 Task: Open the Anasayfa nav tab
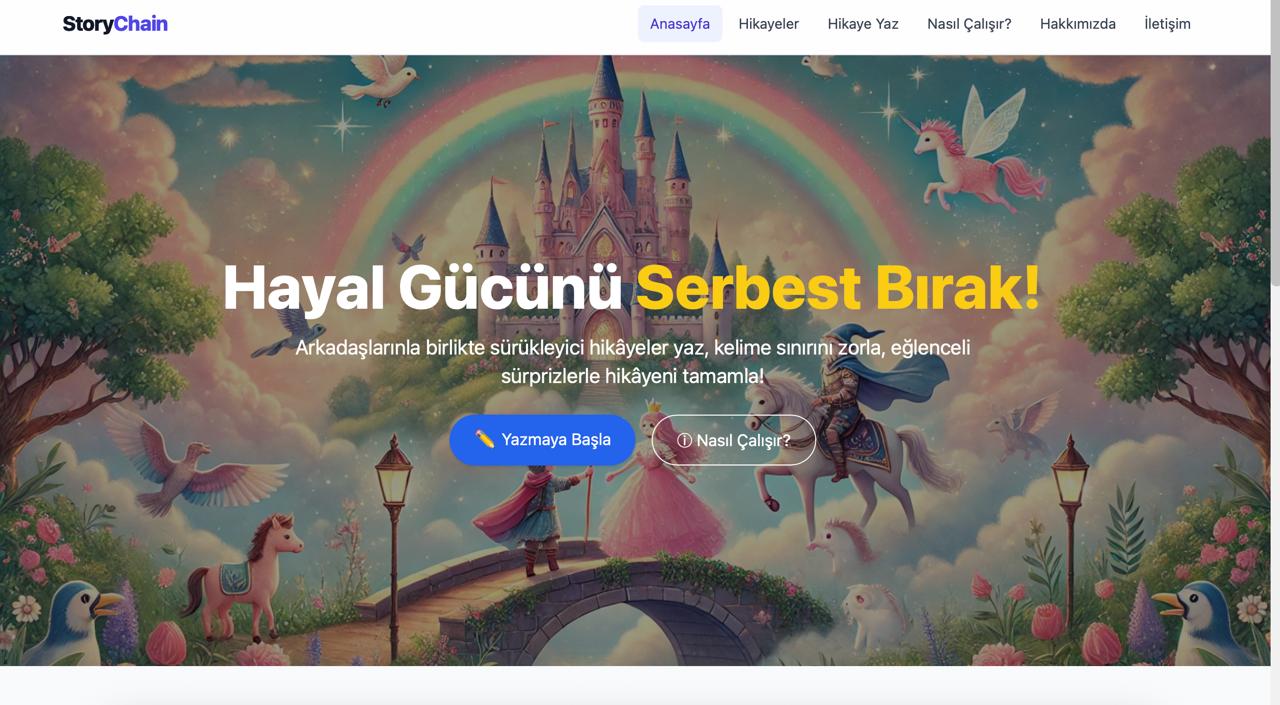(x=680, y=24)
